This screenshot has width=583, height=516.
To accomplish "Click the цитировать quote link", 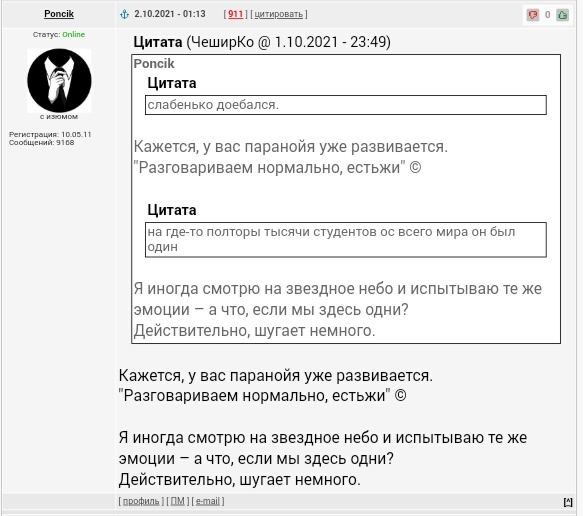I will pos(279,14).
